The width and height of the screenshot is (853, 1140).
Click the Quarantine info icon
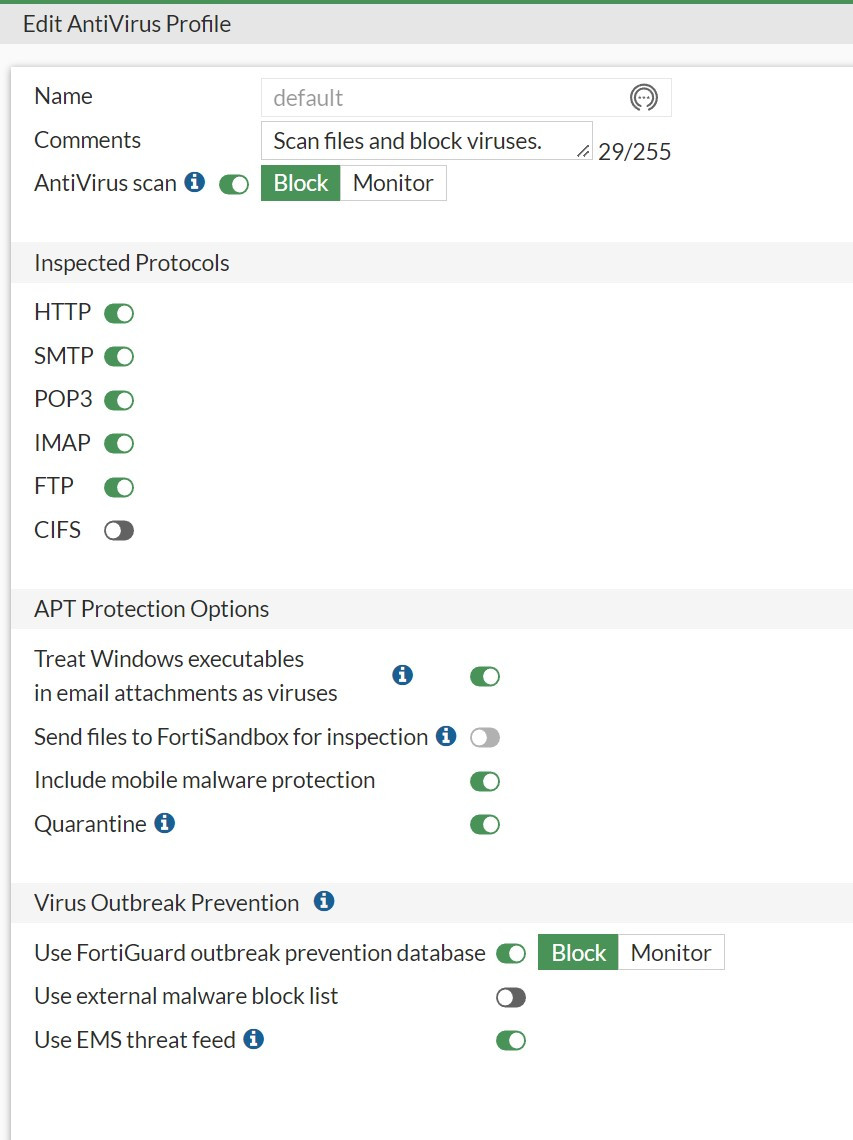click(165, 824)
